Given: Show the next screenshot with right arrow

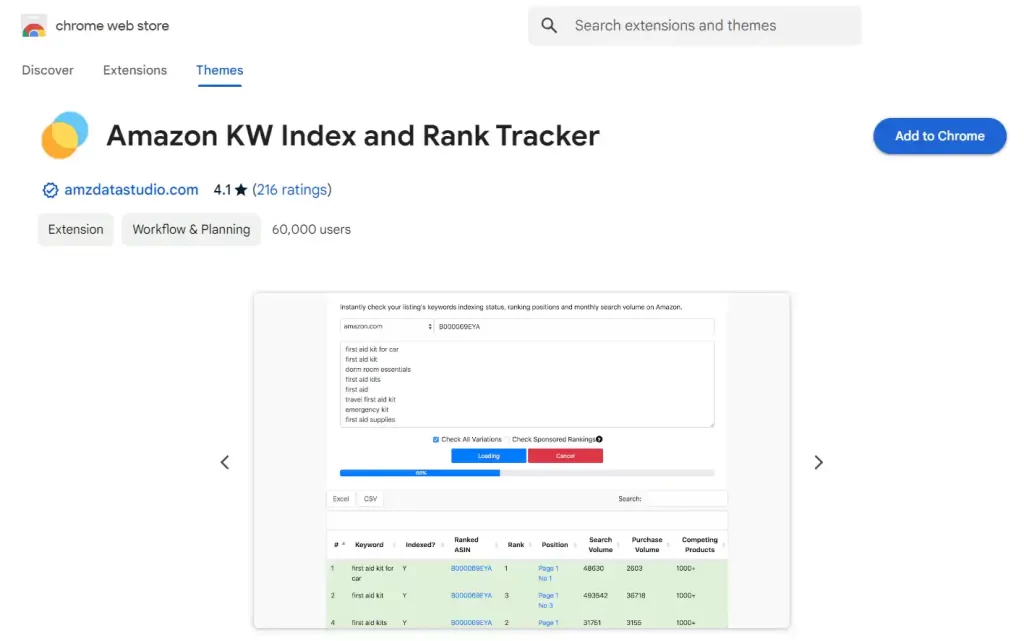Looking at the screenshot, I should coord(818,462).
